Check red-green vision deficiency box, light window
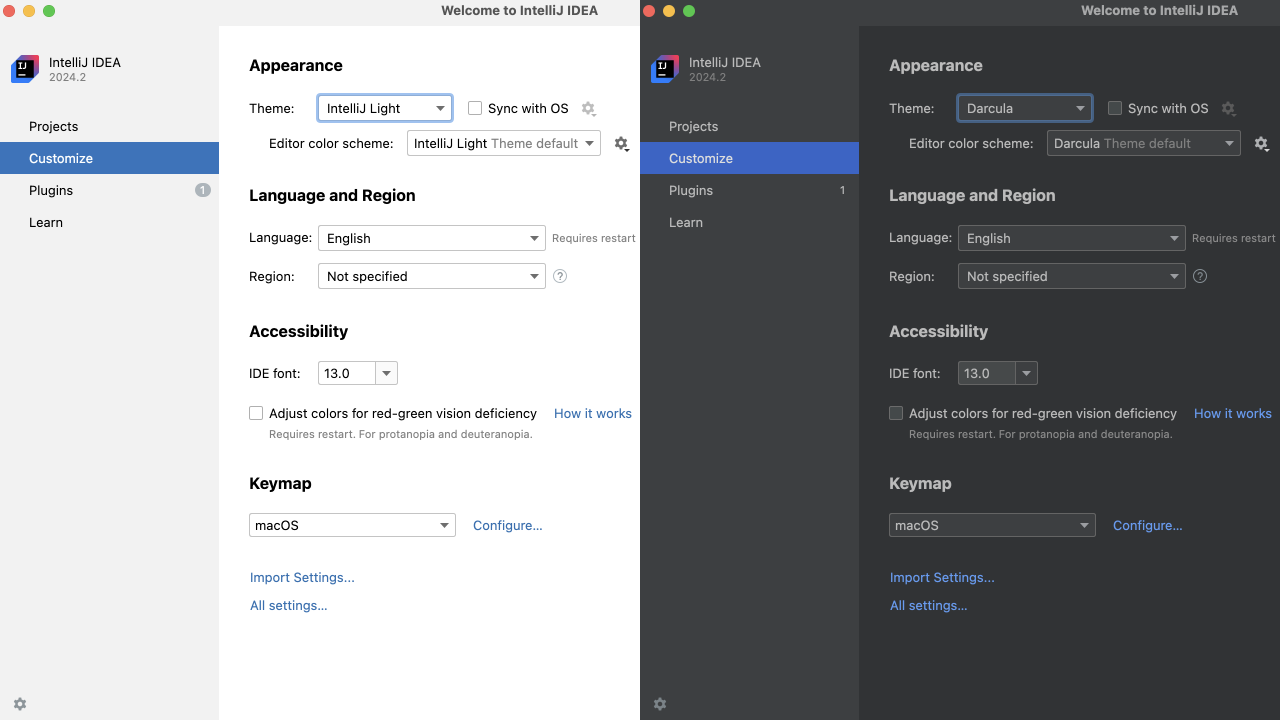 coord(256,413)
